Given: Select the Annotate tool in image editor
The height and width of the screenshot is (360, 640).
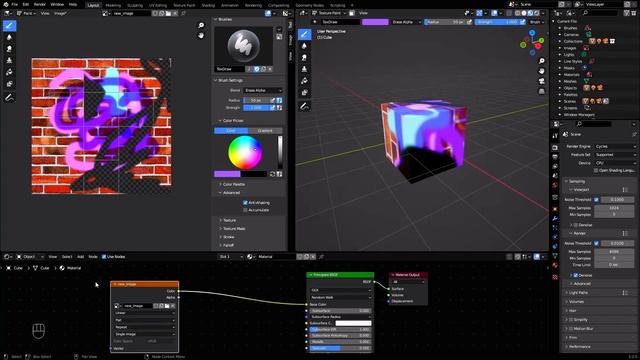Looking at the screenshot, I should [9, 98].
